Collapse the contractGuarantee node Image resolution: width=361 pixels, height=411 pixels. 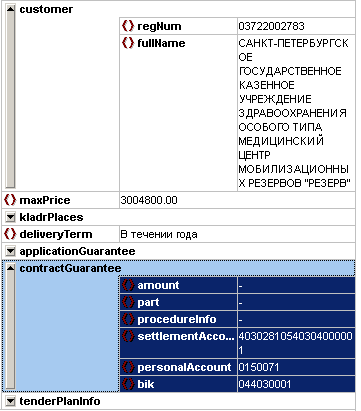point(11,268)
